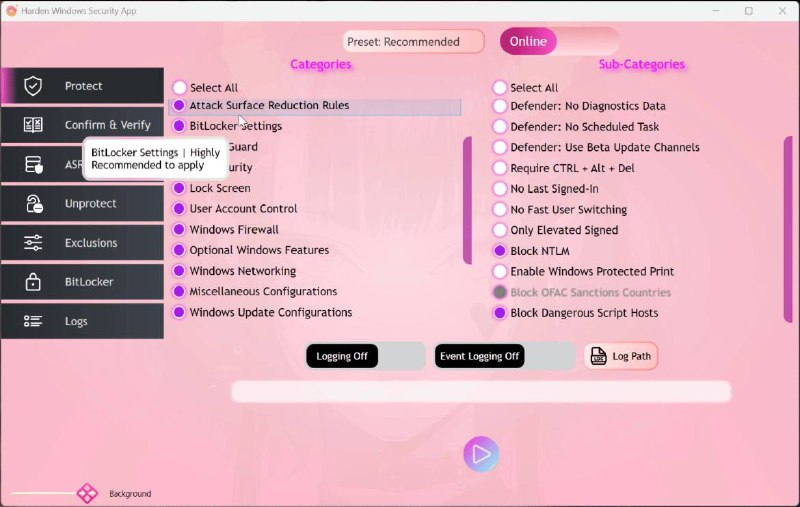Uncheck Windows Networking category
The width and height of the screenshot is (800, 507).
click(179, 271)
